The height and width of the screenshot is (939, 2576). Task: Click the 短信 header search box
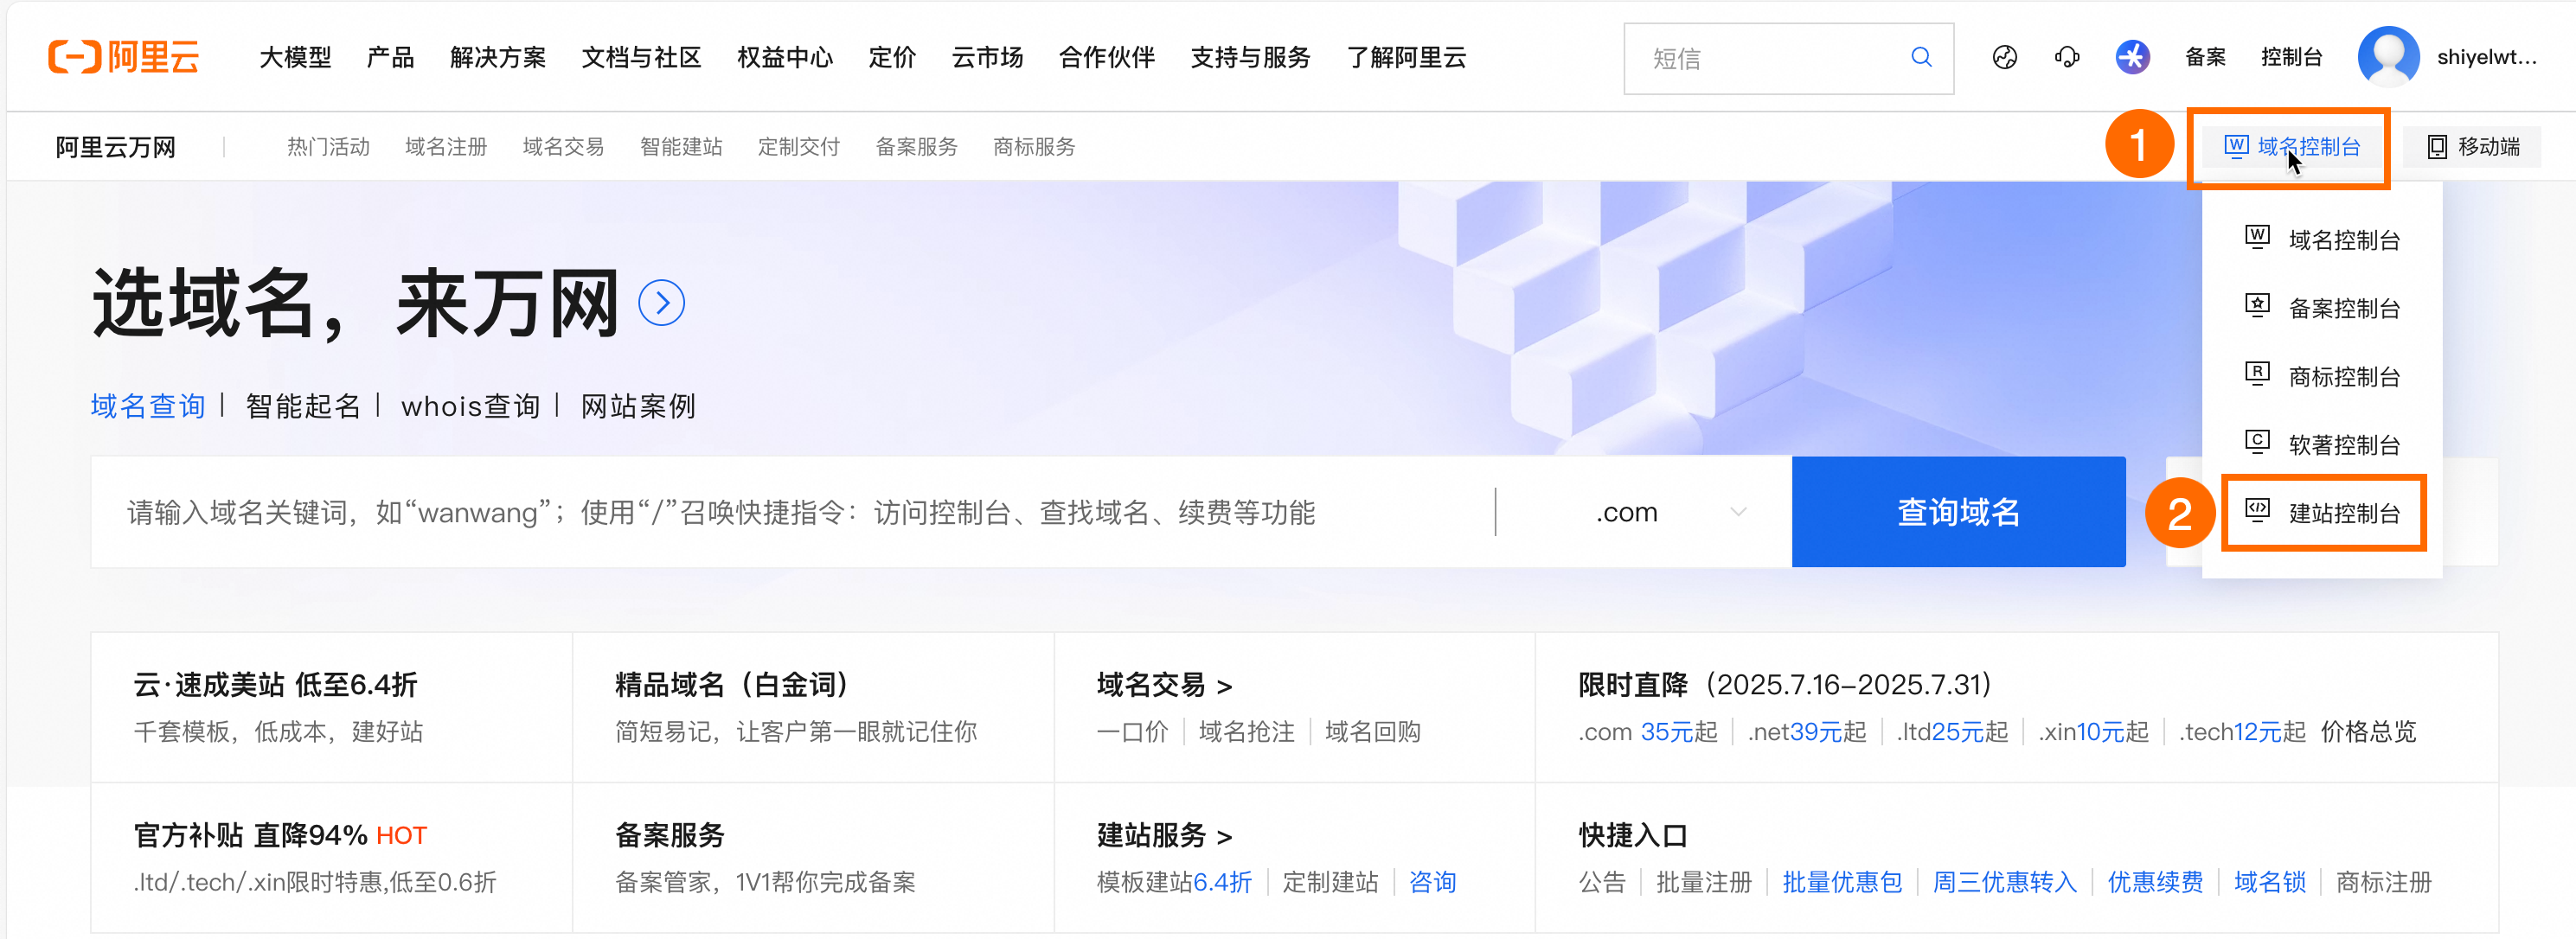tap(1788, 58)
